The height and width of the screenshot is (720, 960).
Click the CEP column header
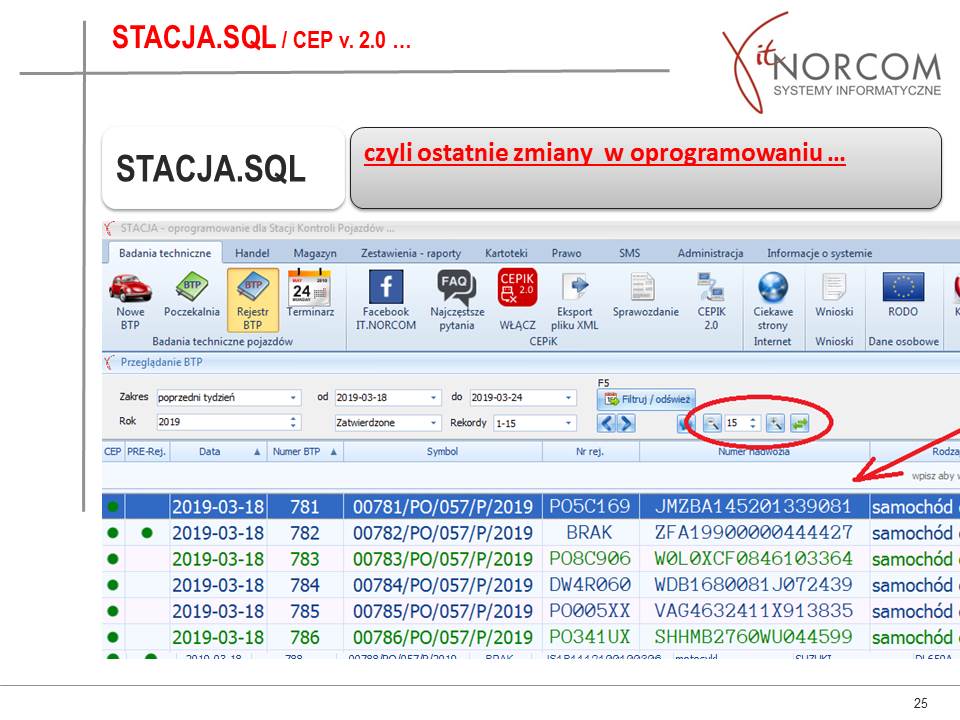(113, 452)
